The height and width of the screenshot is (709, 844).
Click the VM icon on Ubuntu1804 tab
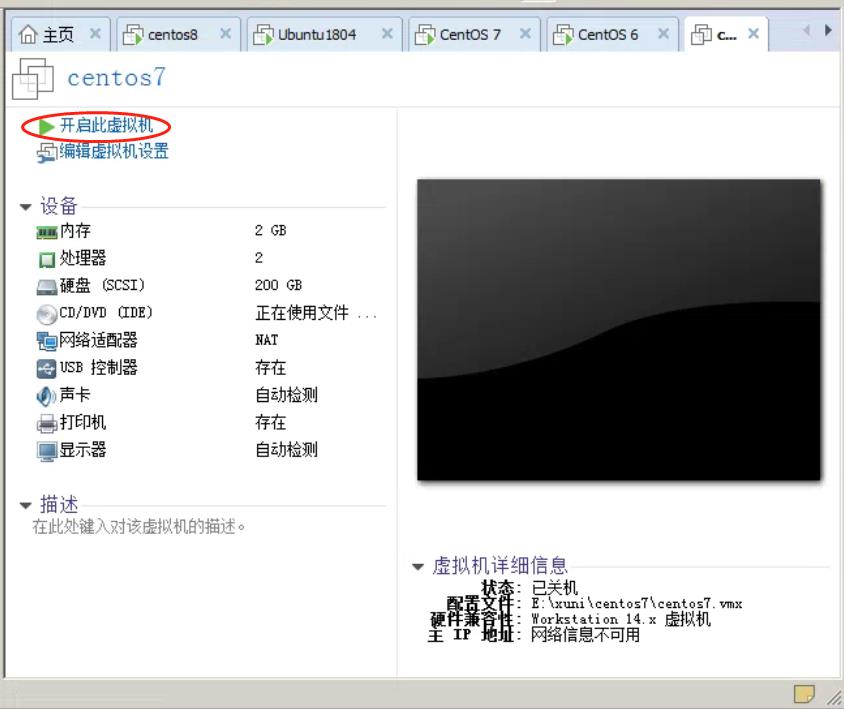click(x=263, y=35)
